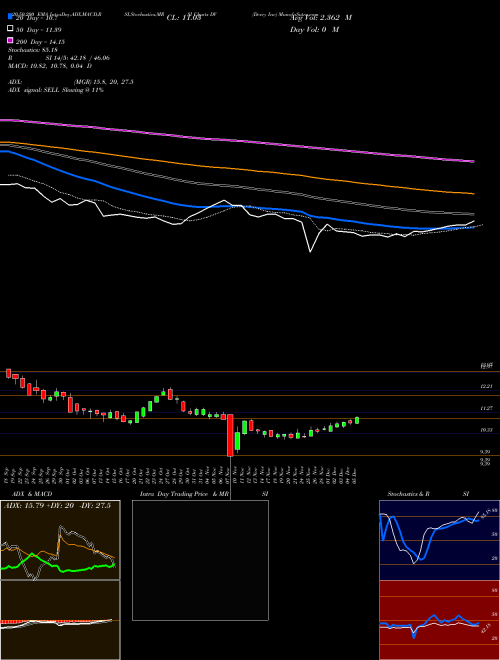Click the 10.33 price axis label
500x660 pixels.
point(486,430)
